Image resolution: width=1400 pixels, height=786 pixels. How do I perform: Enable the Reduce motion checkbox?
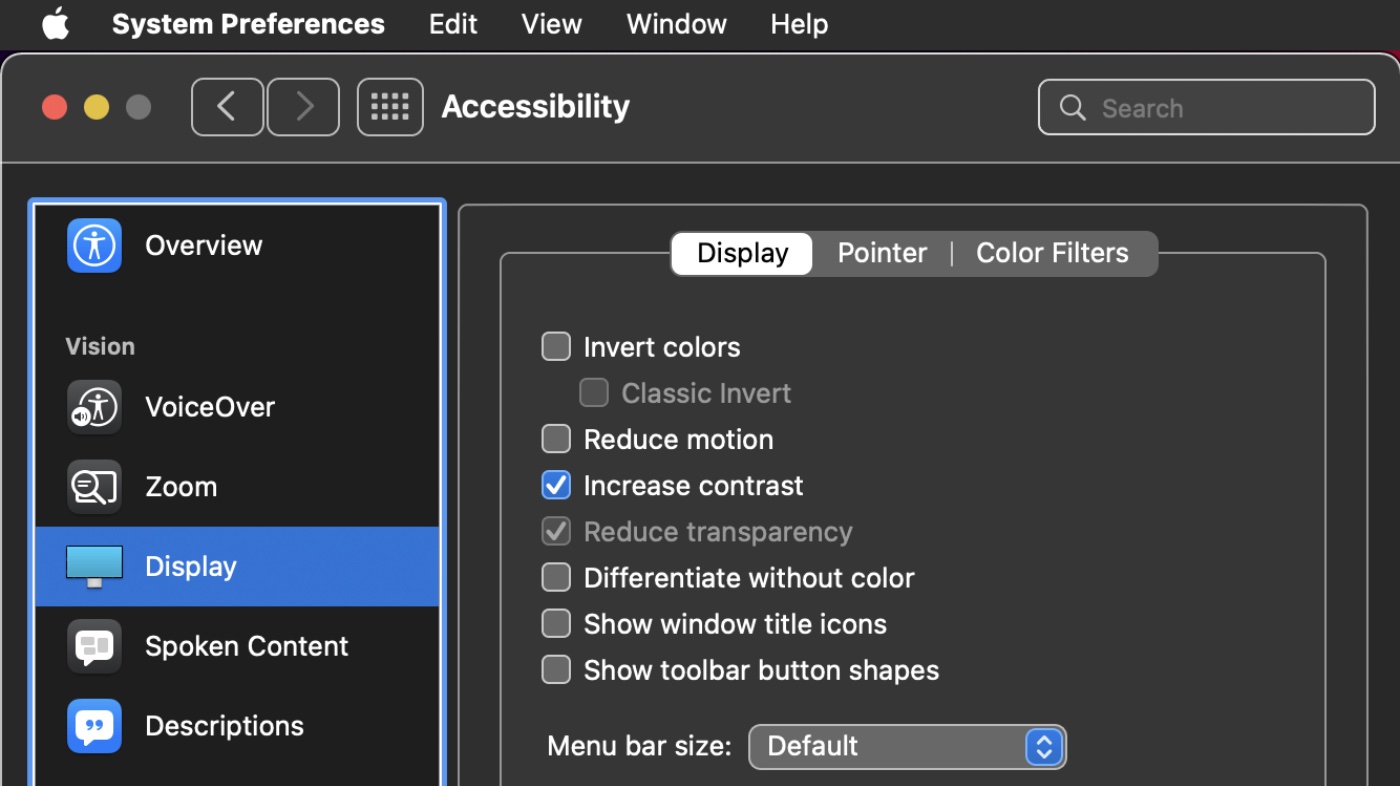click(x=556, y=439)
